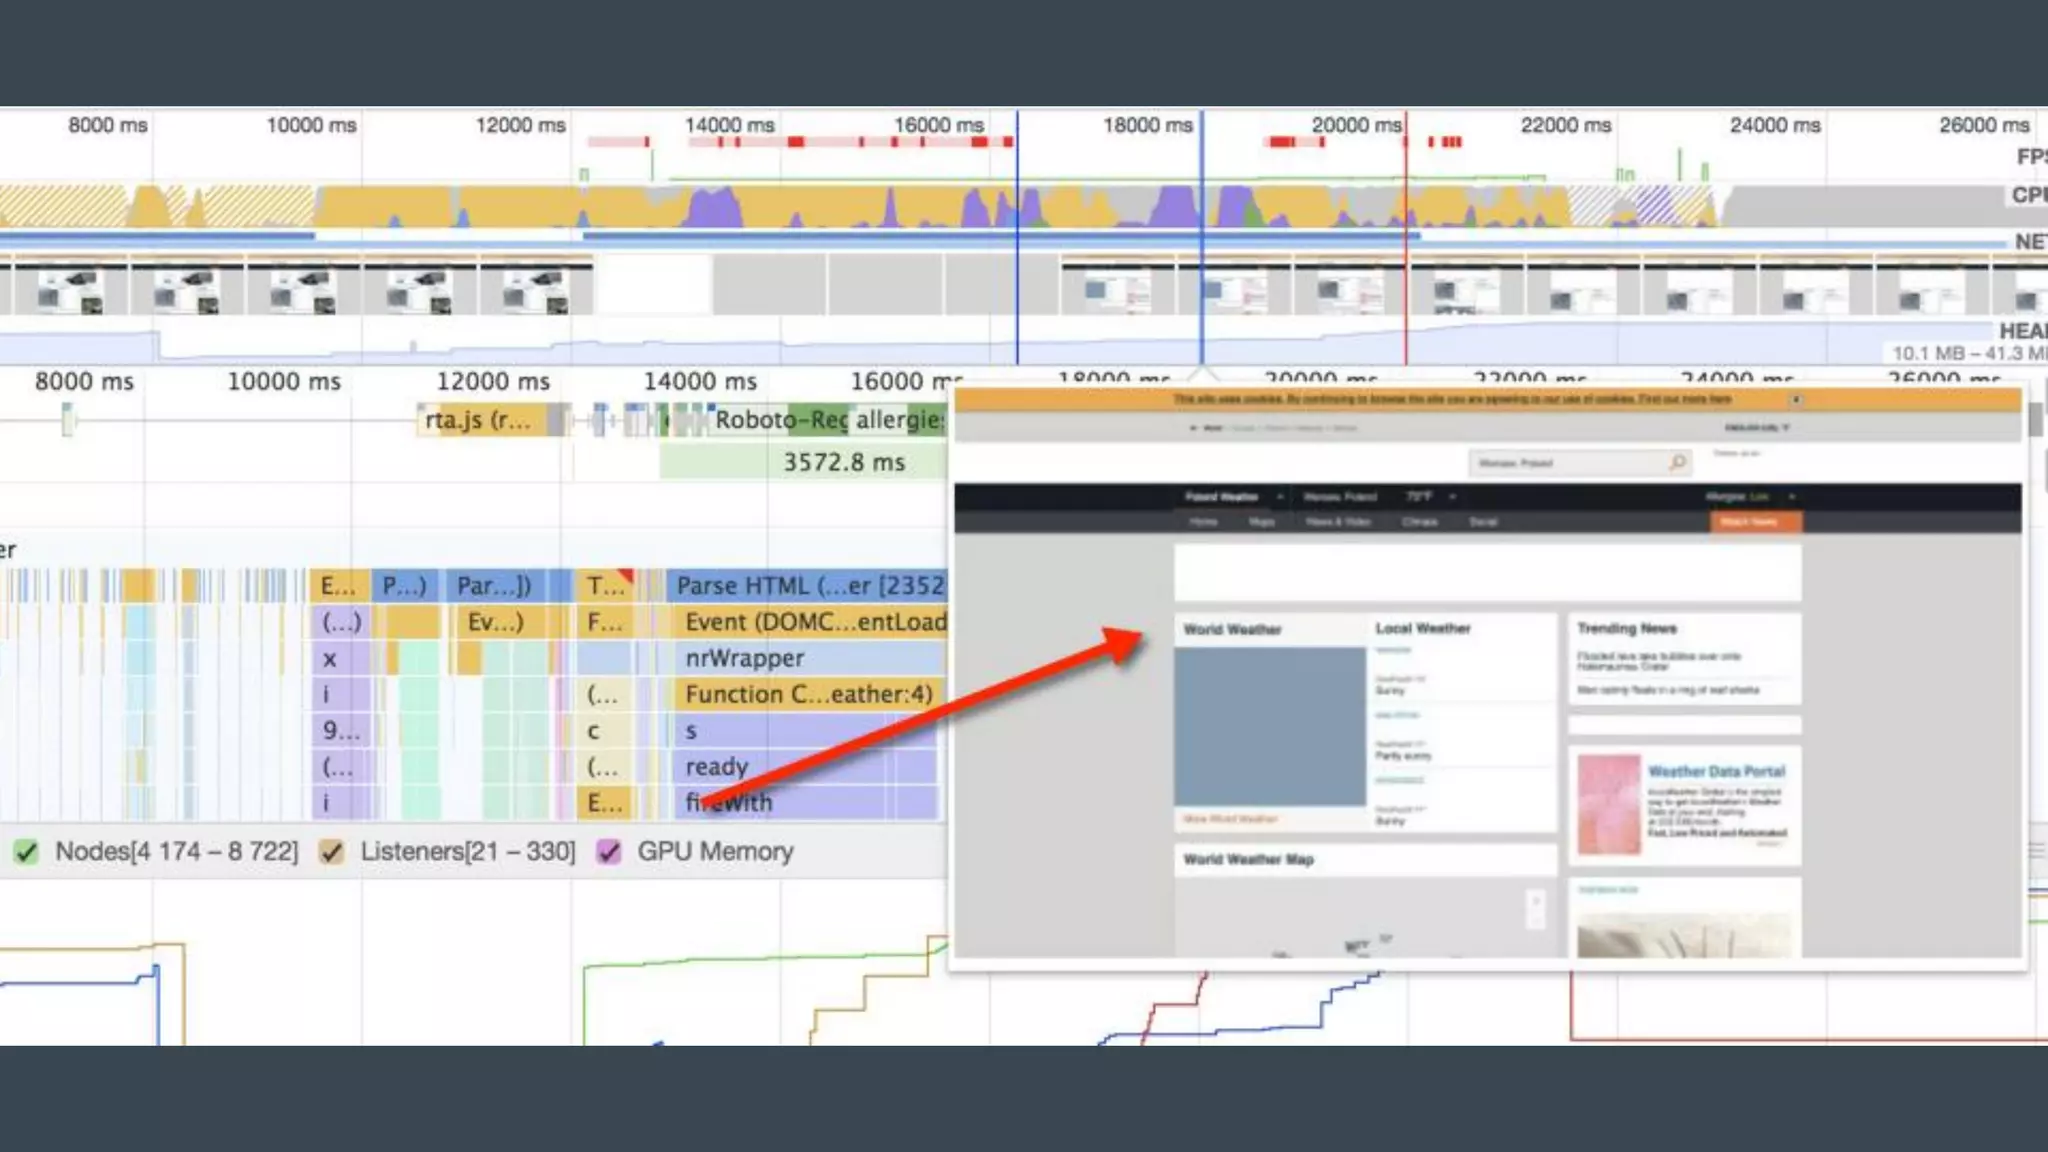Viewport: 2048px width, 1152px height.
Task: Disable the GPU Memory checkbox
Action: click(x=608, y=852)
